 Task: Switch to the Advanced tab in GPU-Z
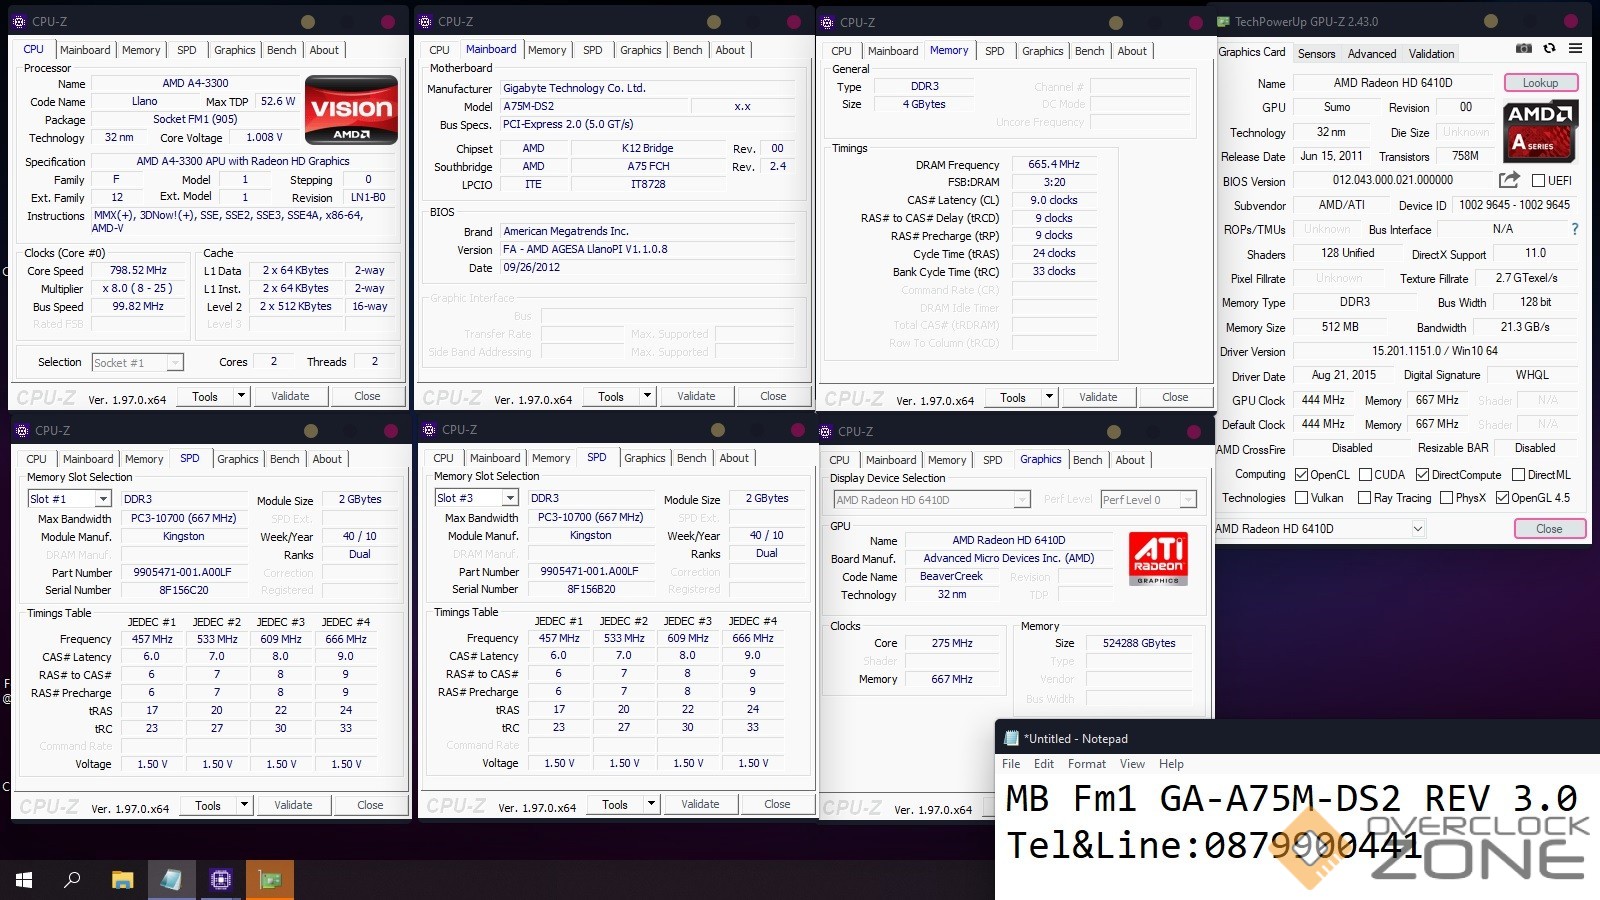tap(1372, 54)
